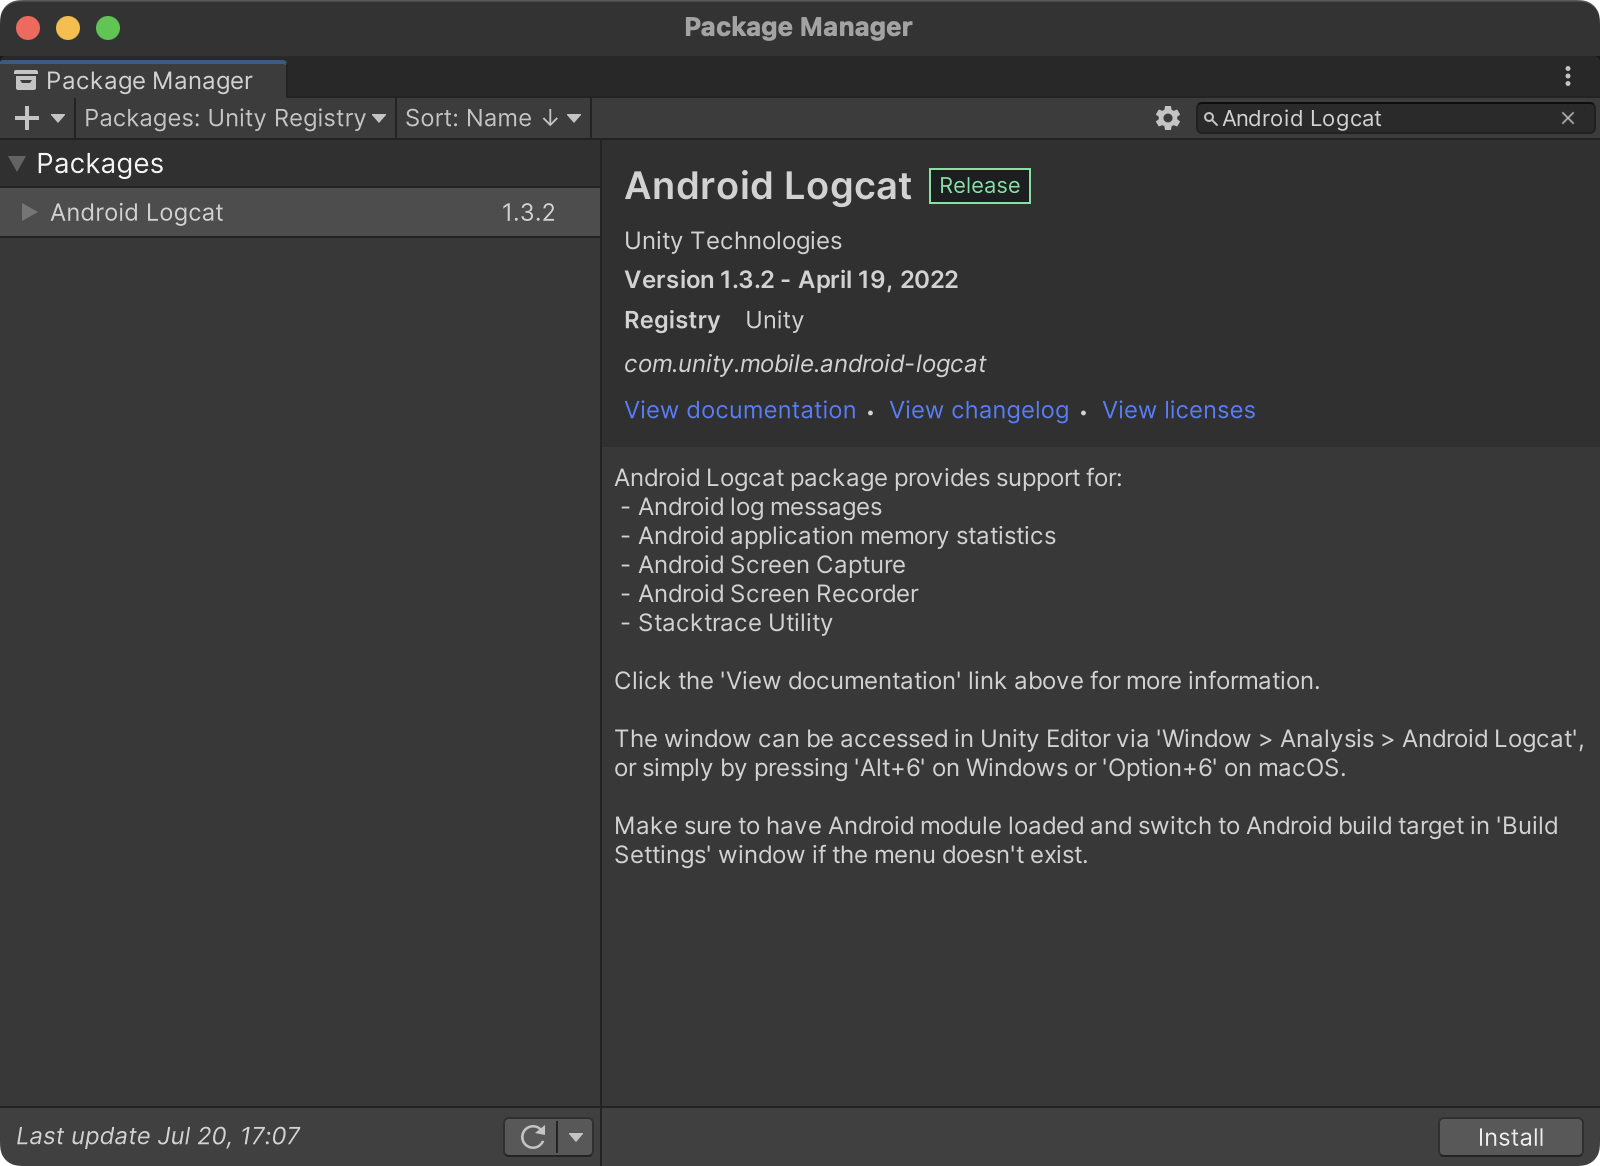Select Android Logcat in the package list
The image size is (1600, 1166).
pos(138,212)
